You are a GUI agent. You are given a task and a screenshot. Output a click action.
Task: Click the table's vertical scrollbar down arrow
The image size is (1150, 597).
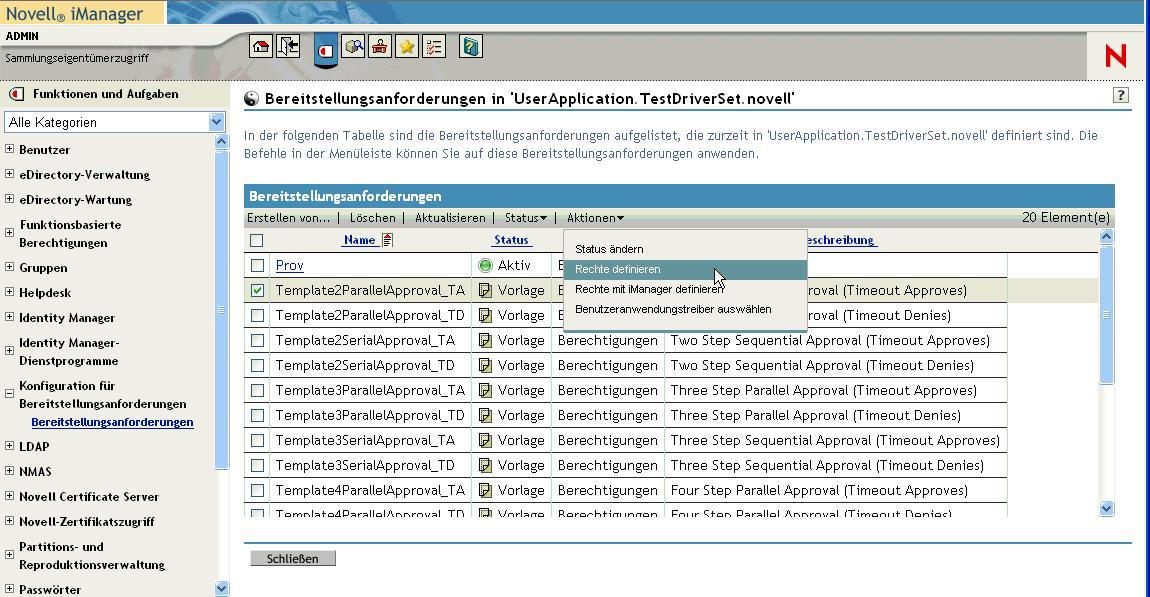point(1106,508)
